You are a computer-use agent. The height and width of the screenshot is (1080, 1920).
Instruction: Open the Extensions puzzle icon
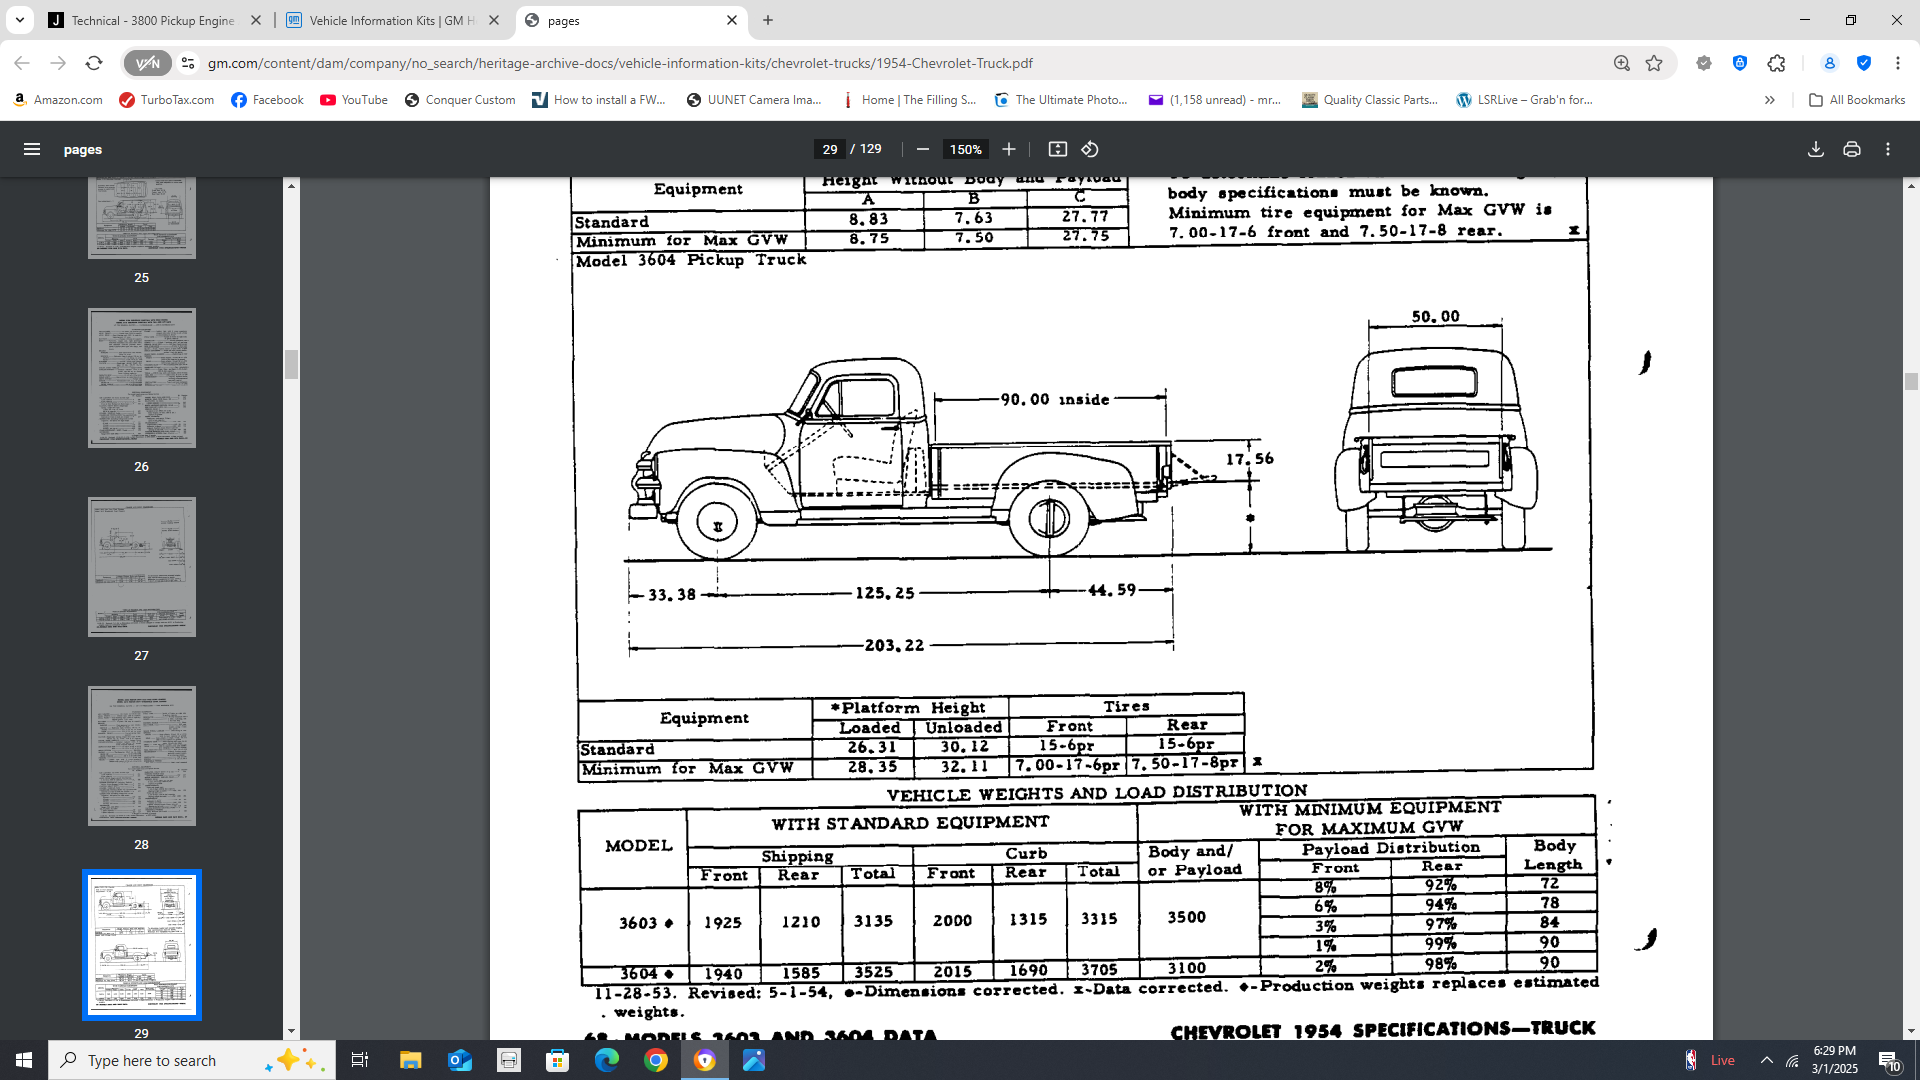point(1776,63)
